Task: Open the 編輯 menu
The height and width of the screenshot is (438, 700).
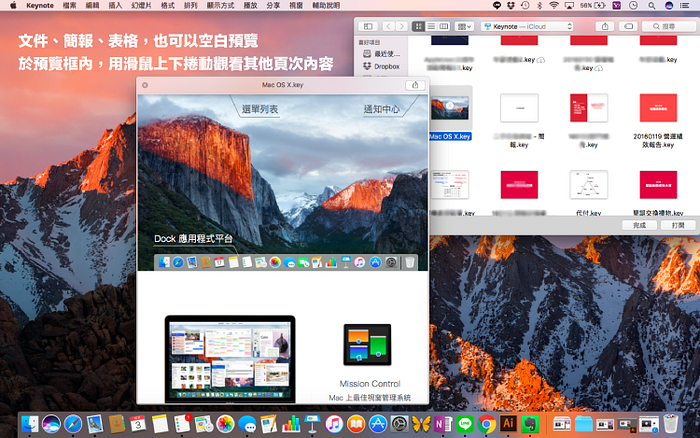Action: click(92, 5)
